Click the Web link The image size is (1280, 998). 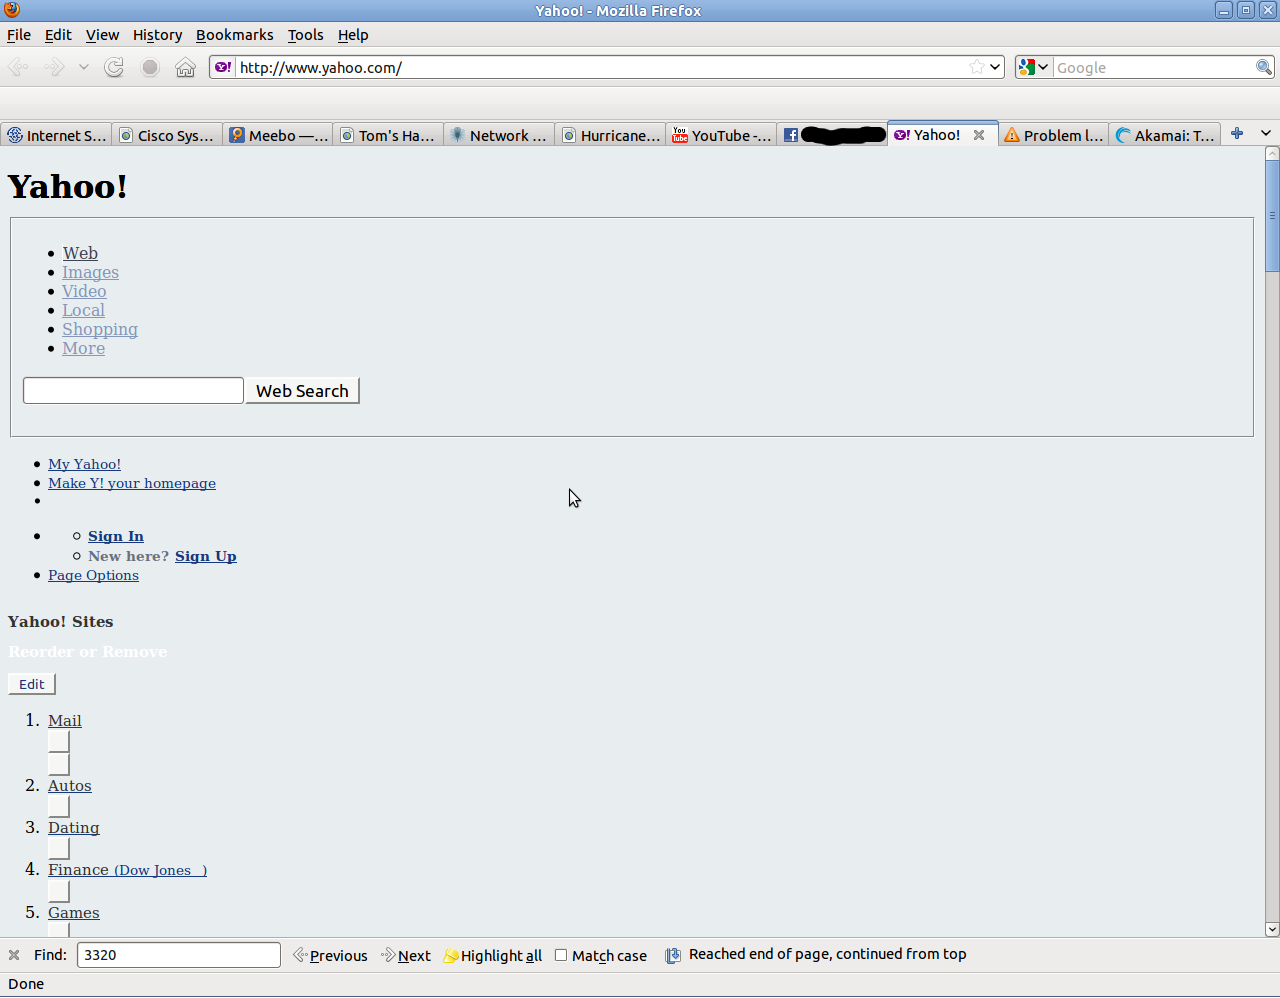pyautogui.click(x=80, y=253)
